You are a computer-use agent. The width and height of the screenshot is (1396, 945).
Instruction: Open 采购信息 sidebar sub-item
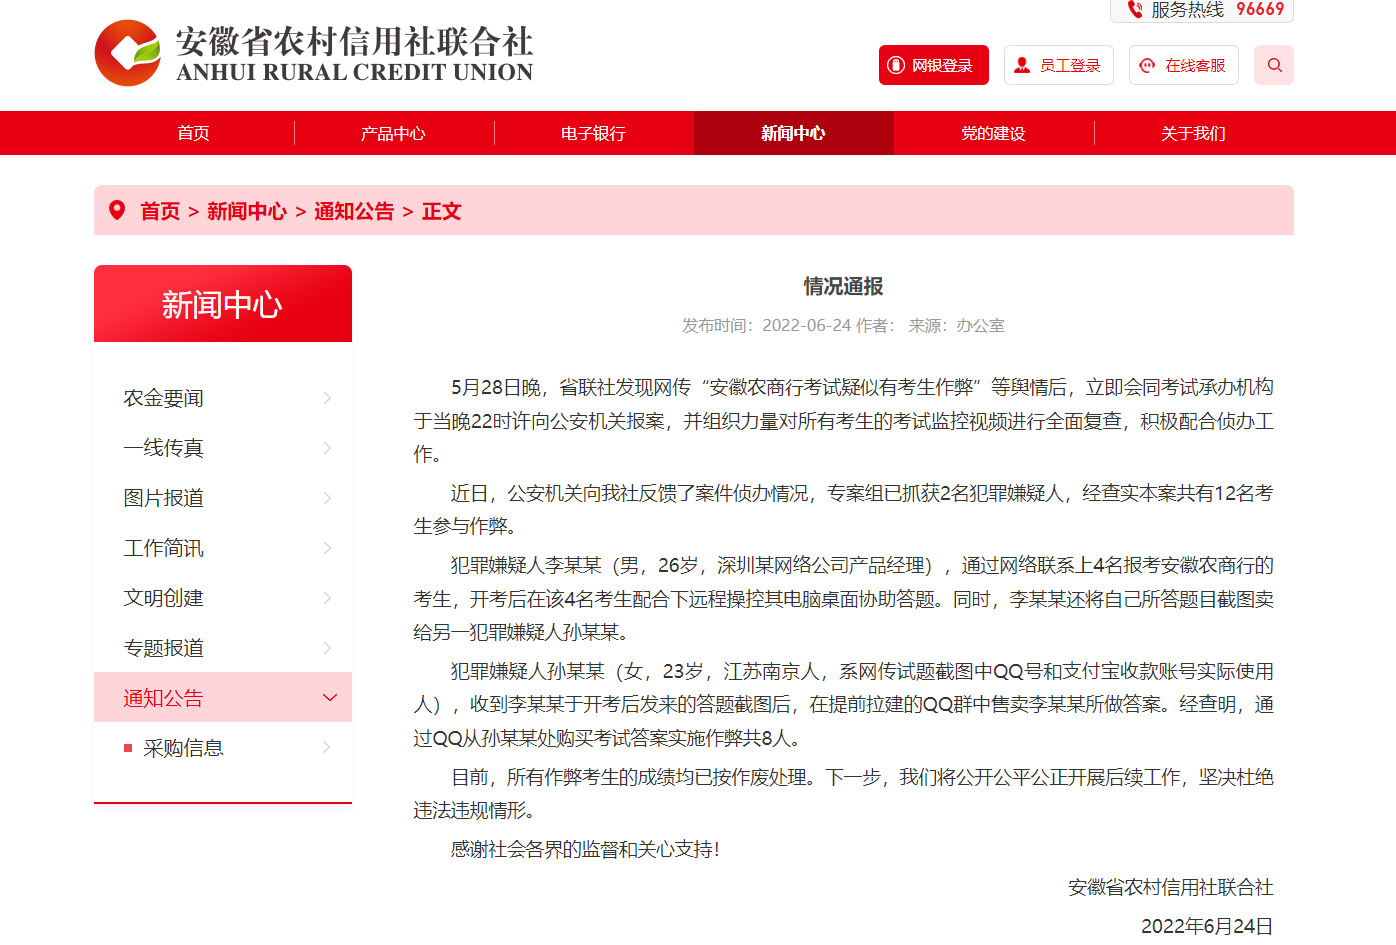point(223,748)
